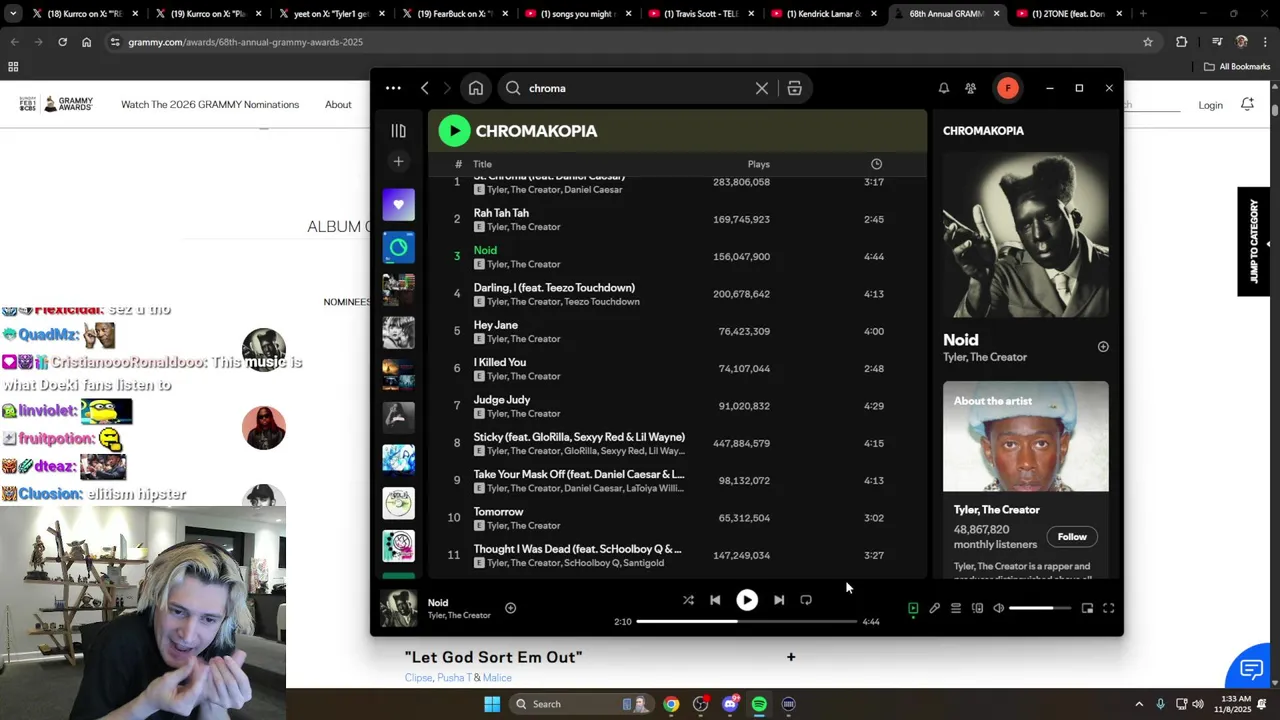Open the Spotify miniplayer

tap(1087, 608)
